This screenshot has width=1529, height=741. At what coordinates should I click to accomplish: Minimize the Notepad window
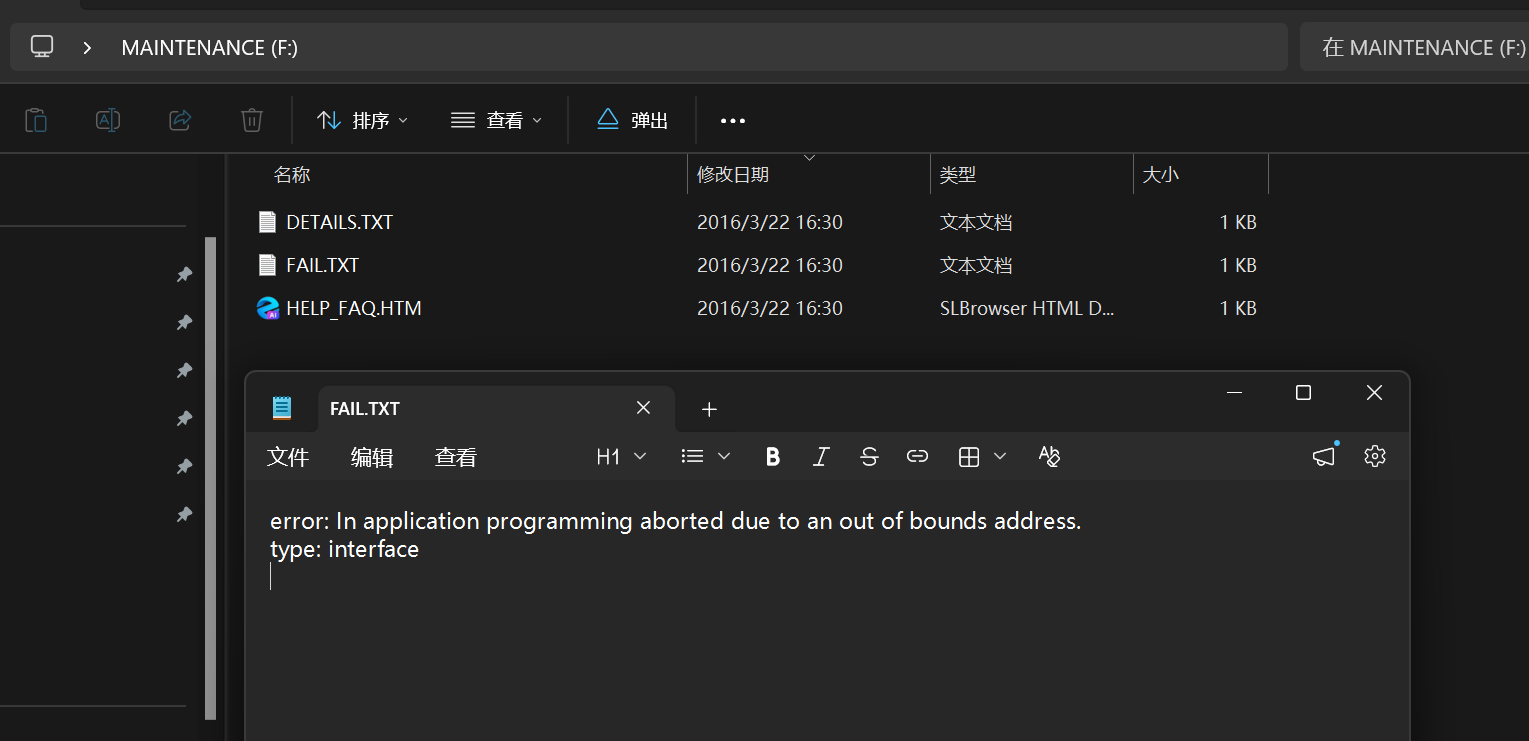[x=1235, y=393]
